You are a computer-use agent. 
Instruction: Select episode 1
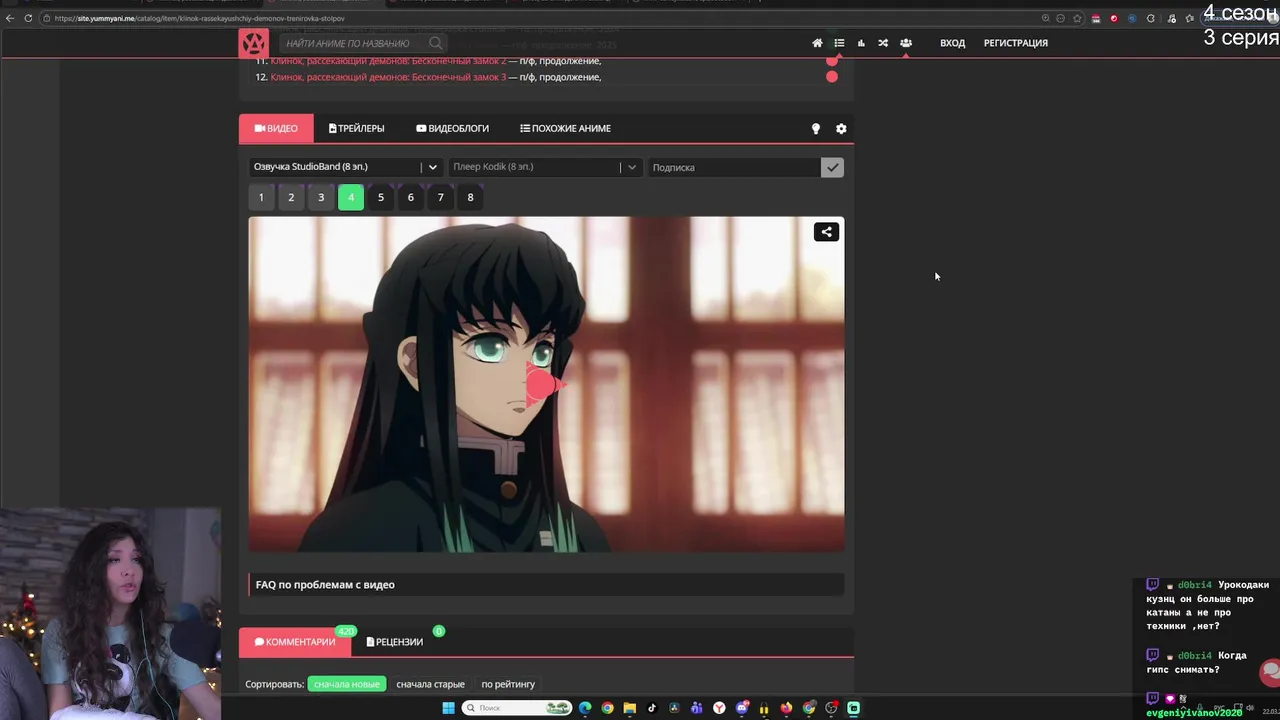pos(261,197)
